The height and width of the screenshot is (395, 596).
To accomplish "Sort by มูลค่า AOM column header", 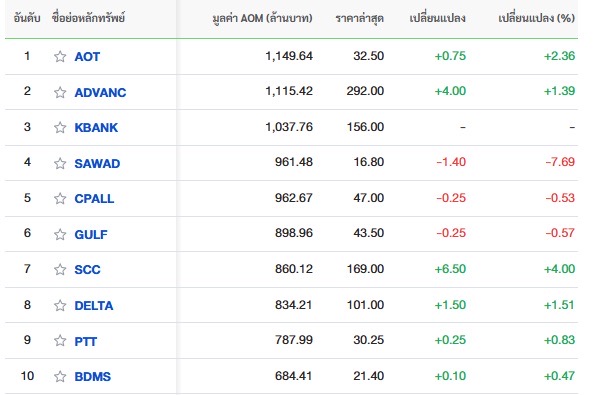I will pyautogui.click(x=262, y=18).
